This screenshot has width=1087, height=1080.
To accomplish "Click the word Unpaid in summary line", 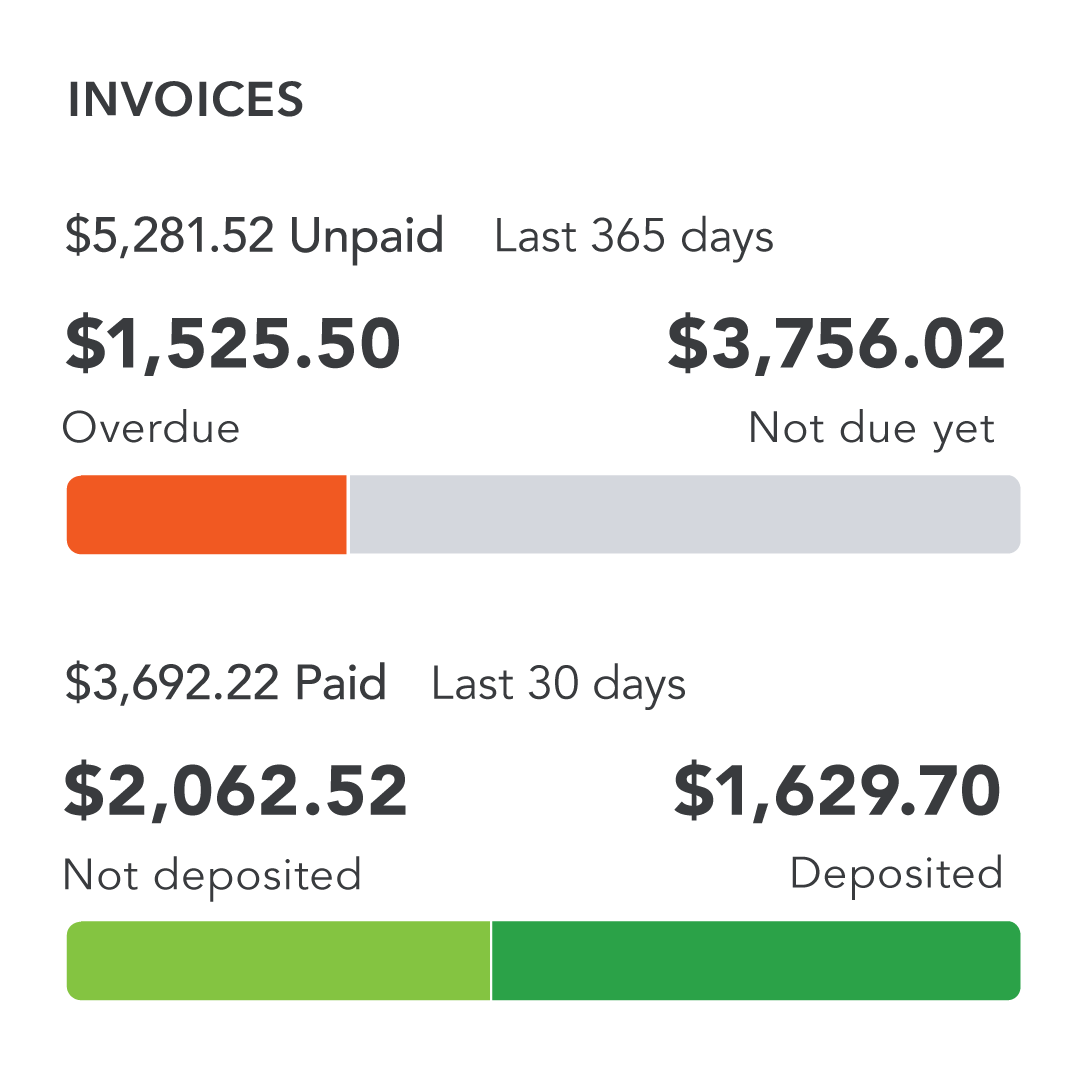I will point(366,237).
